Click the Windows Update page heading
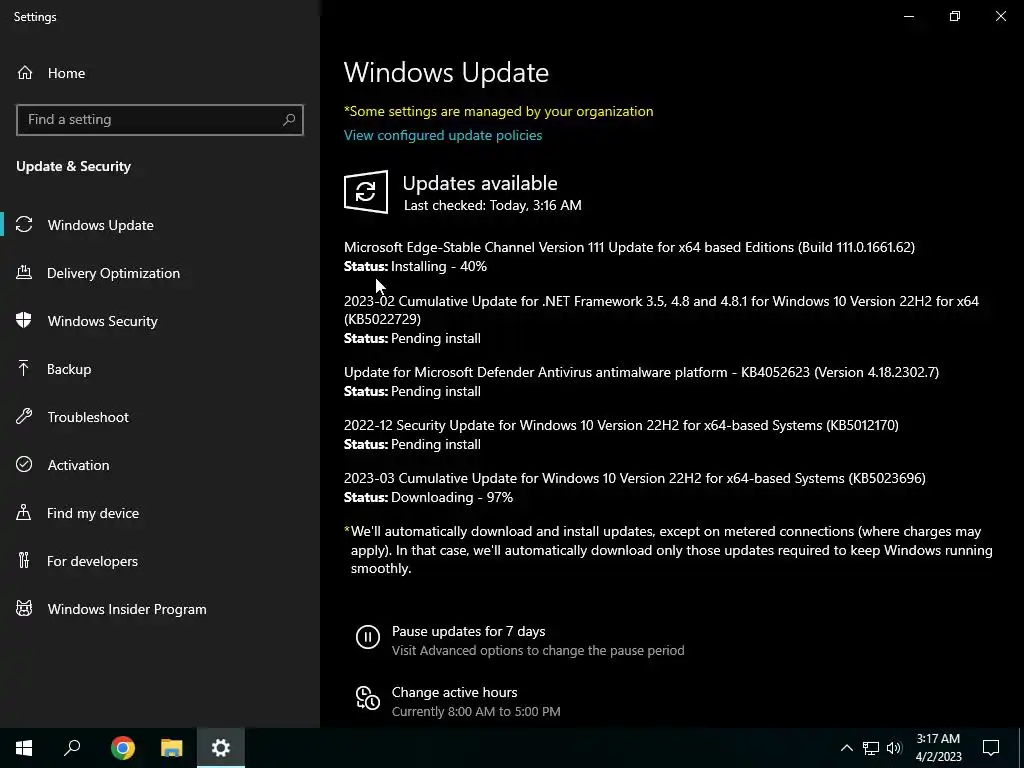 point(446,72)
